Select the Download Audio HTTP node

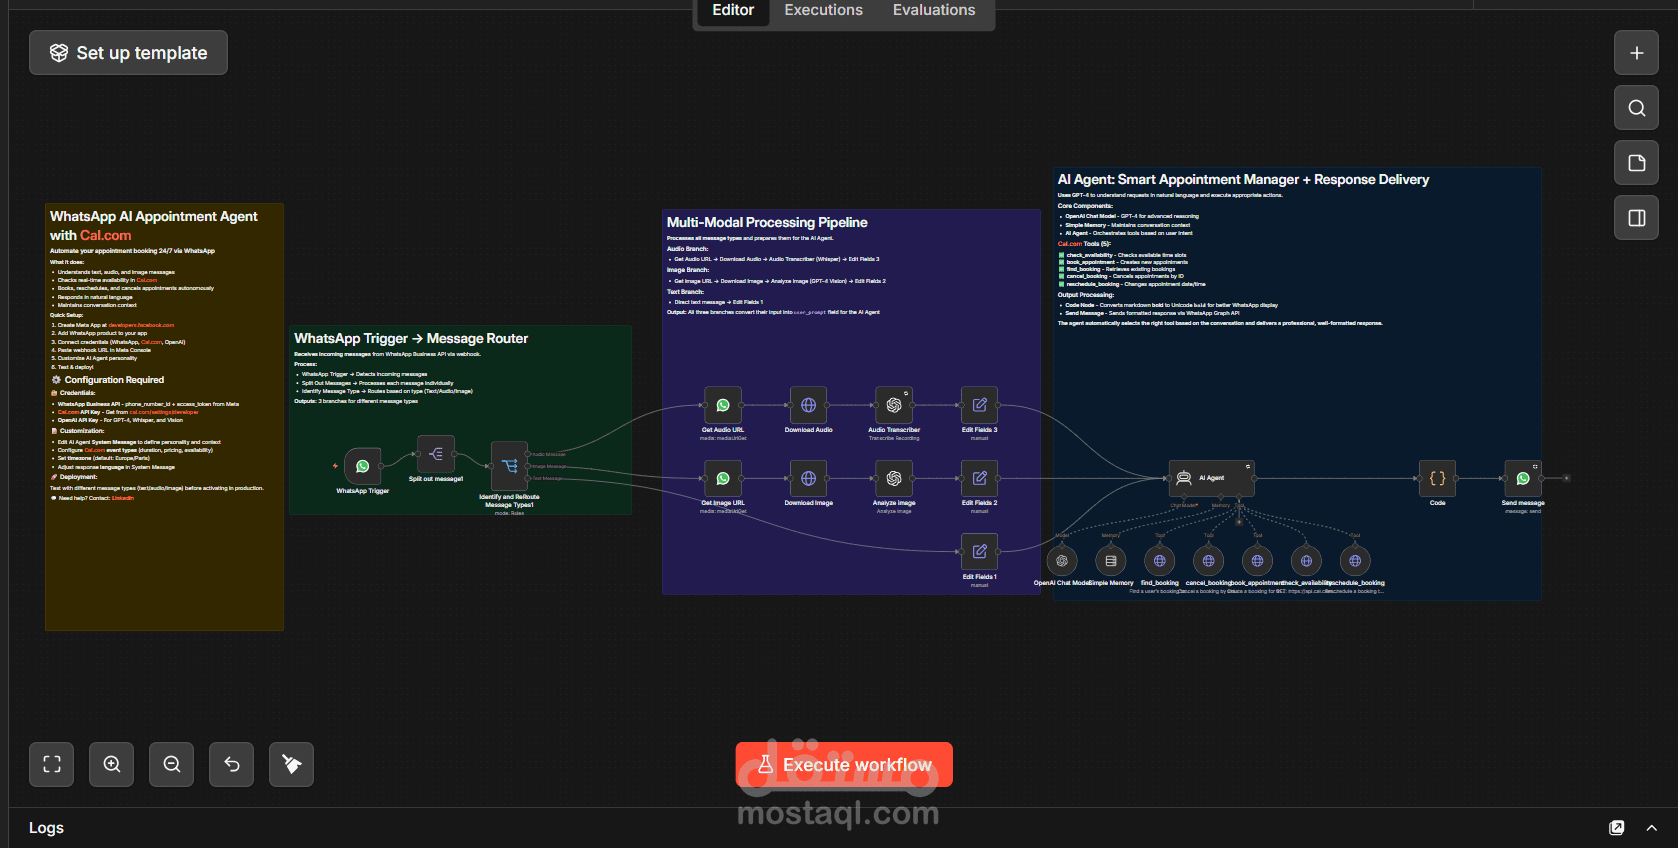coord(808,405)
